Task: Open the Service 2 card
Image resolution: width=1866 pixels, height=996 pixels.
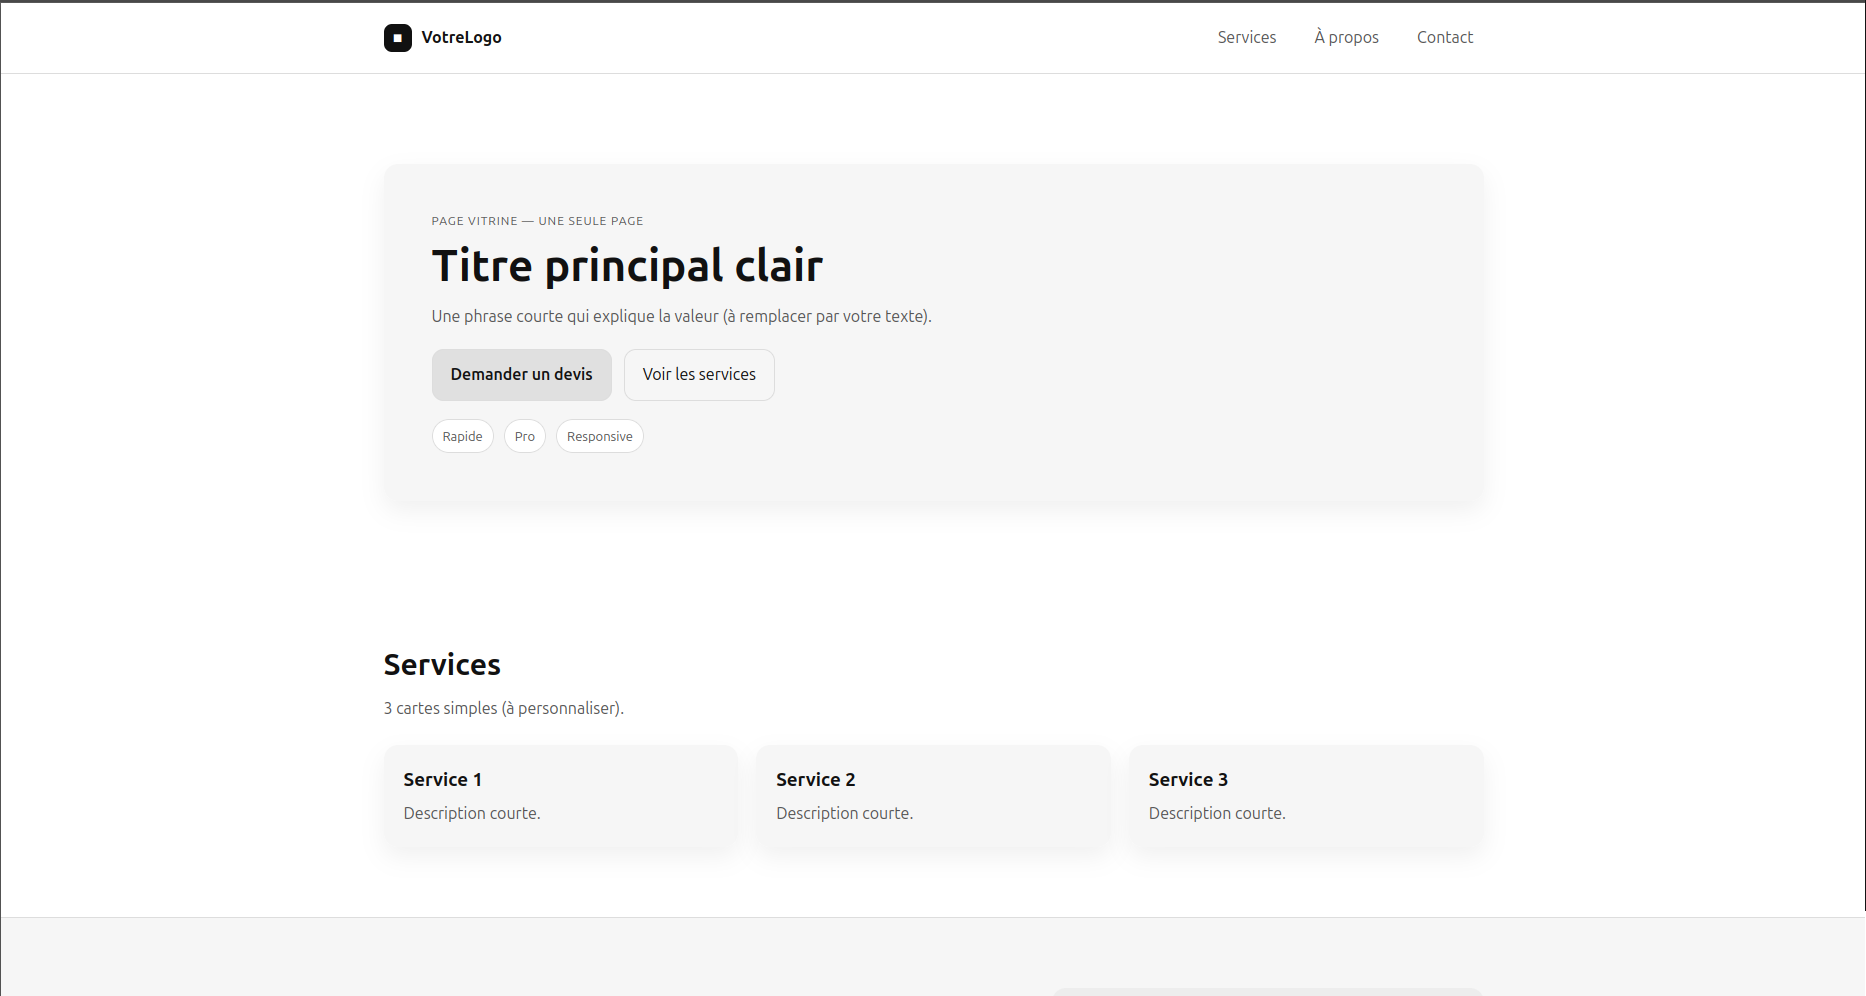Action: click(932, 796)
